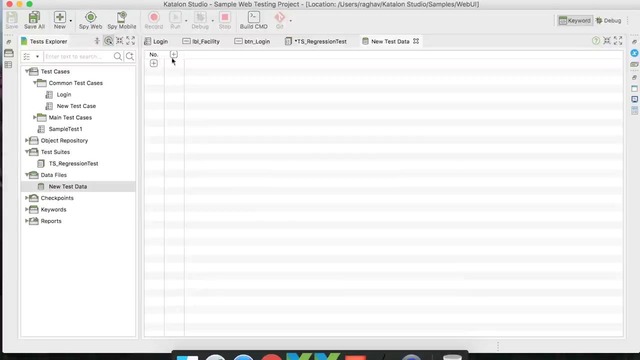
Task: Open the Git dropdown arrow
Action: [291, 21]
